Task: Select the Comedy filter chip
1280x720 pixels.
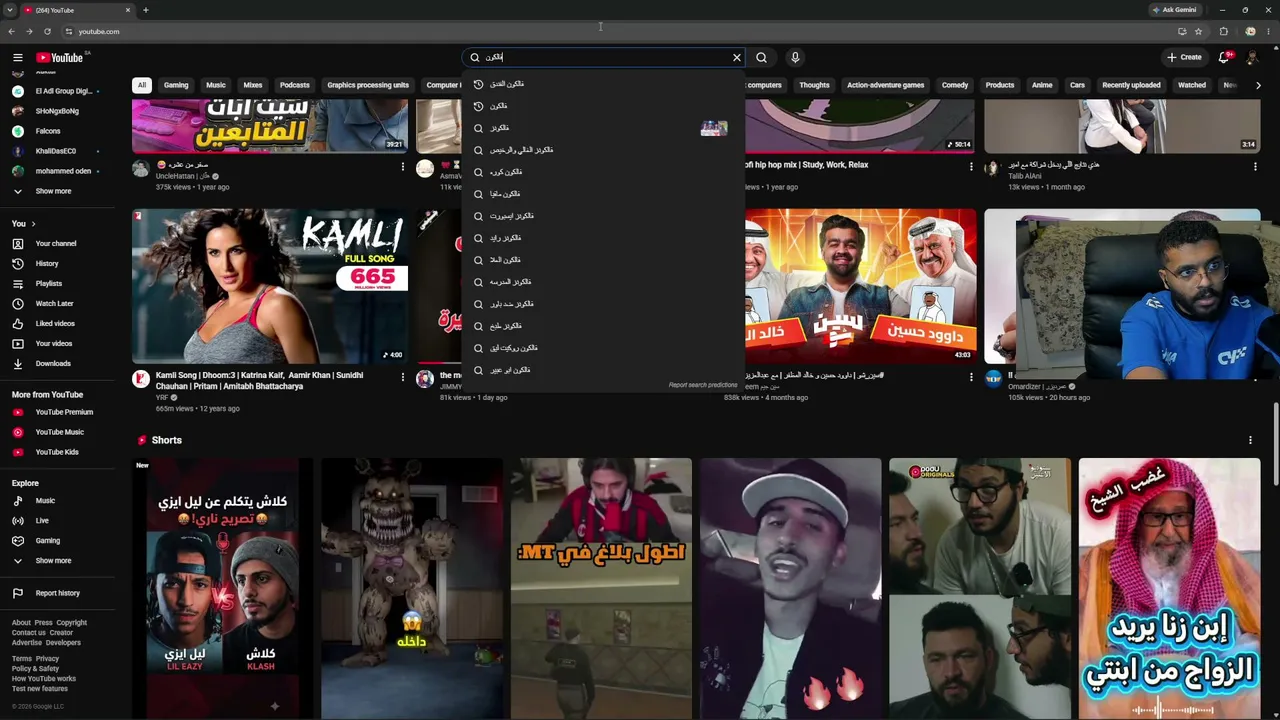Action: click(x=955, y=85)
